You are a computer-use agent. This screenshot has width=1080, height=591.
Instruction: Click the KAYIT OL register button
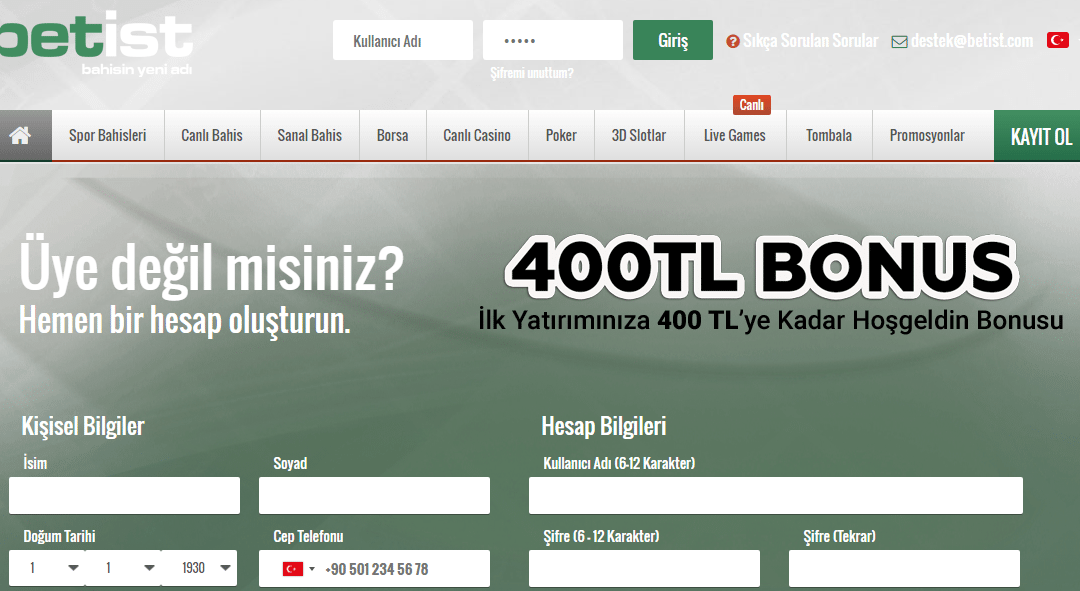[1037, 136]
